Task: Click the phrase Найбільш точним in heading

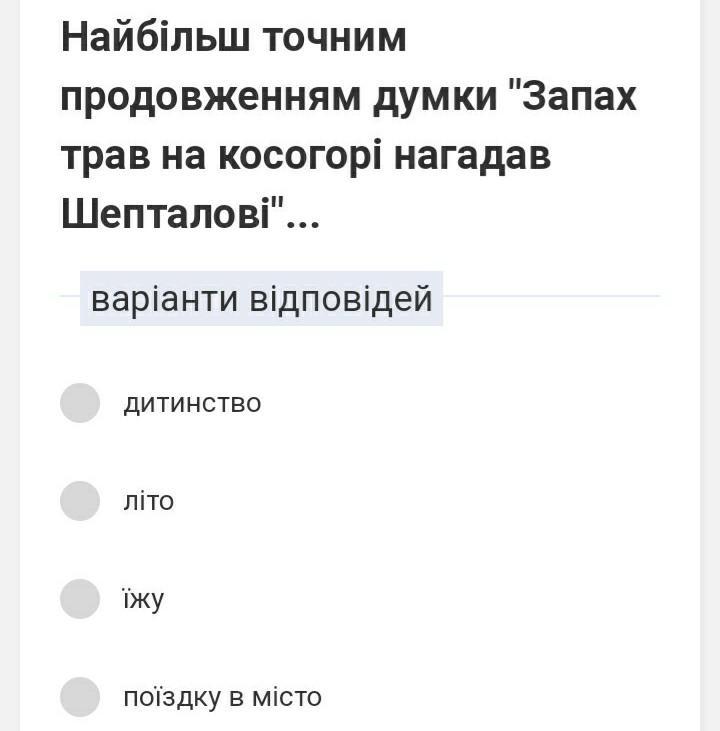Action: 234,39
